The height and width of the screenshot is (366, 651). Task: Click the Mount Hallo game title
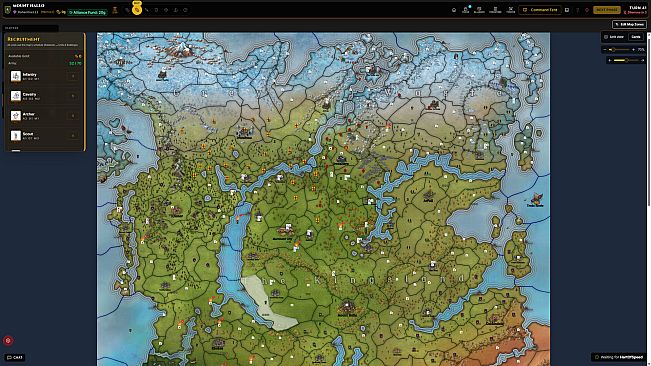(29, 6)
